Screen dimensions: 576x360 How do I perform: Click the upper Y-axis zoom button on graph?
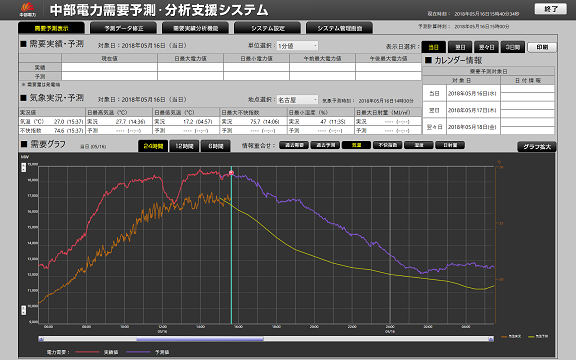[x=24, y=168]
